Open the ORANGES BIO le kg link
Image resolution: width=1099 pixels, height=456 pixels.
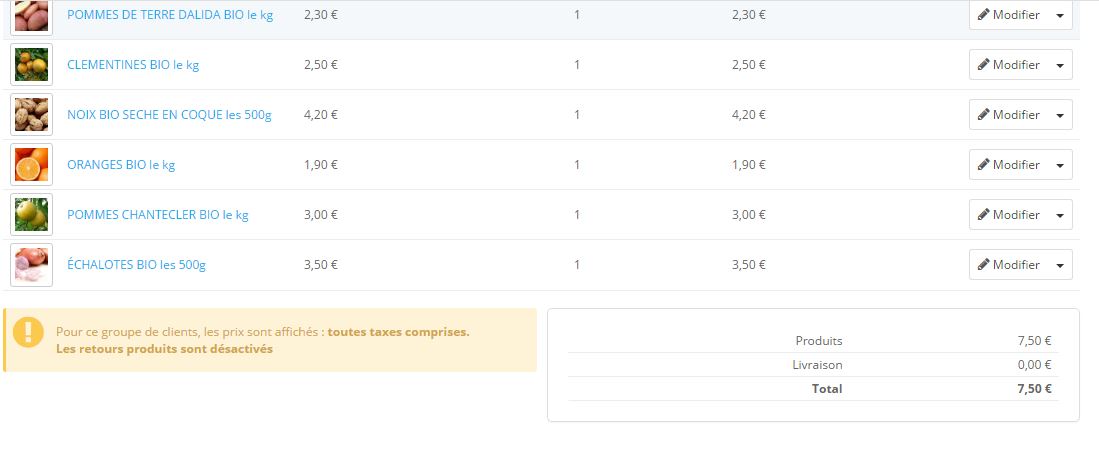coord(121,165)
